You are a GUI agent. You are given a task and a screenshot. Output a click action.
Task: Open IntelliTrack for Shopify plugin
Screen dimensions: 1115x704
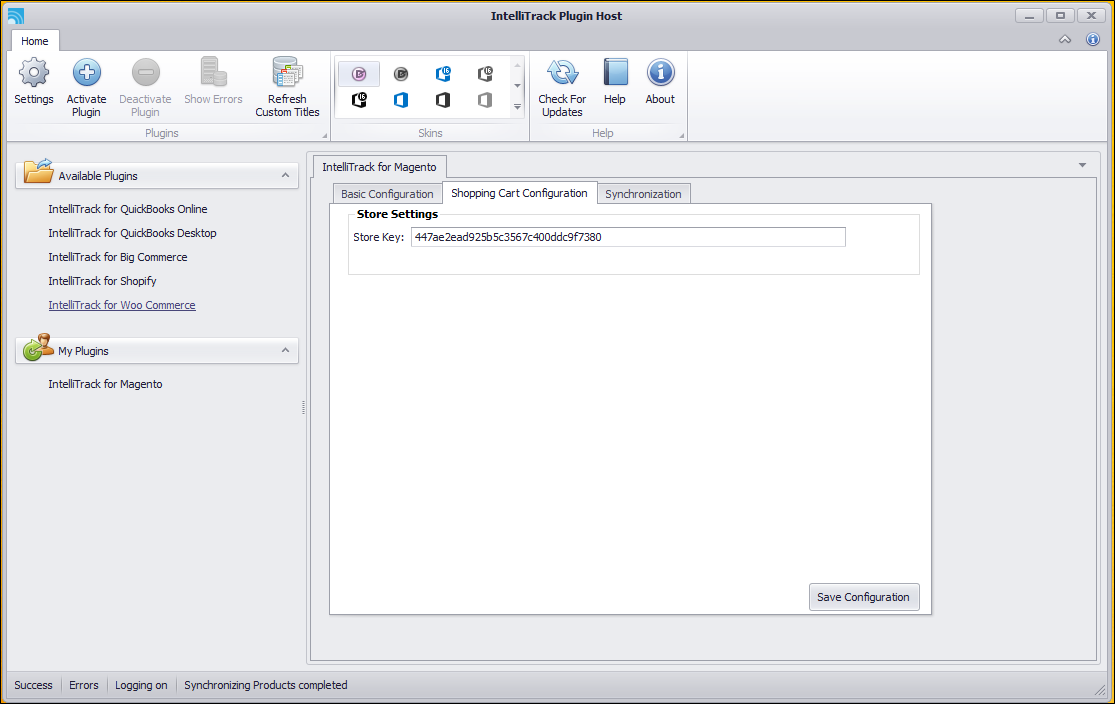tap(102, 282)
